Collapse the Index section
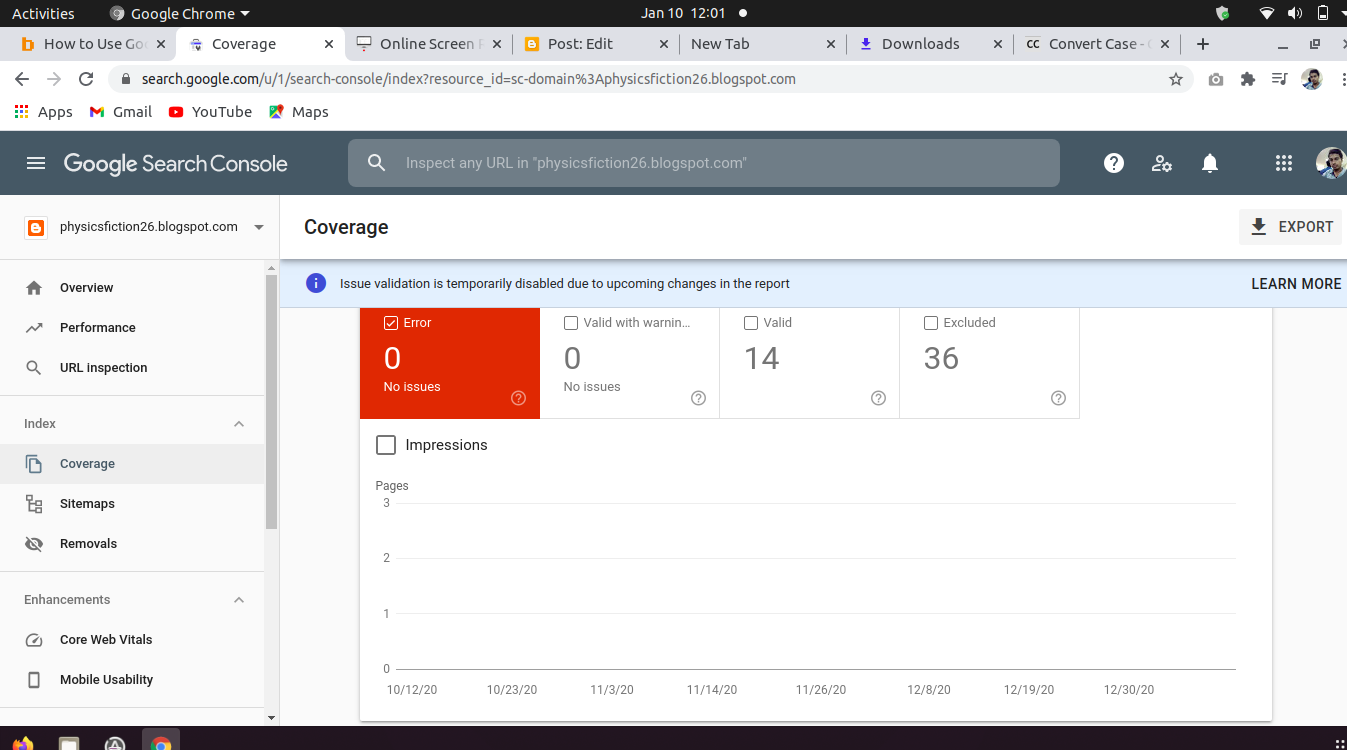Image resolution: width=1347 pixels, height=750 pixels. point(239,424)
